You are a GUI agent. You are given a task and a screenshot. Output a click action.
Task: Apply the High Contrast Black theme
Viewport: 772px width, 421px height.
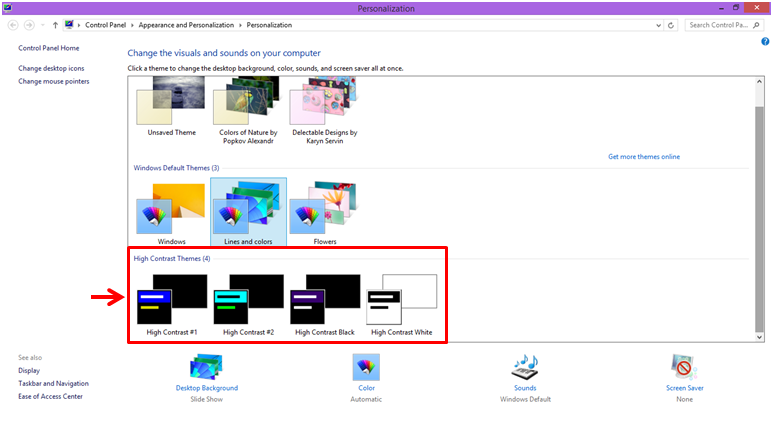pyautogui.click(x=324, y=305)
